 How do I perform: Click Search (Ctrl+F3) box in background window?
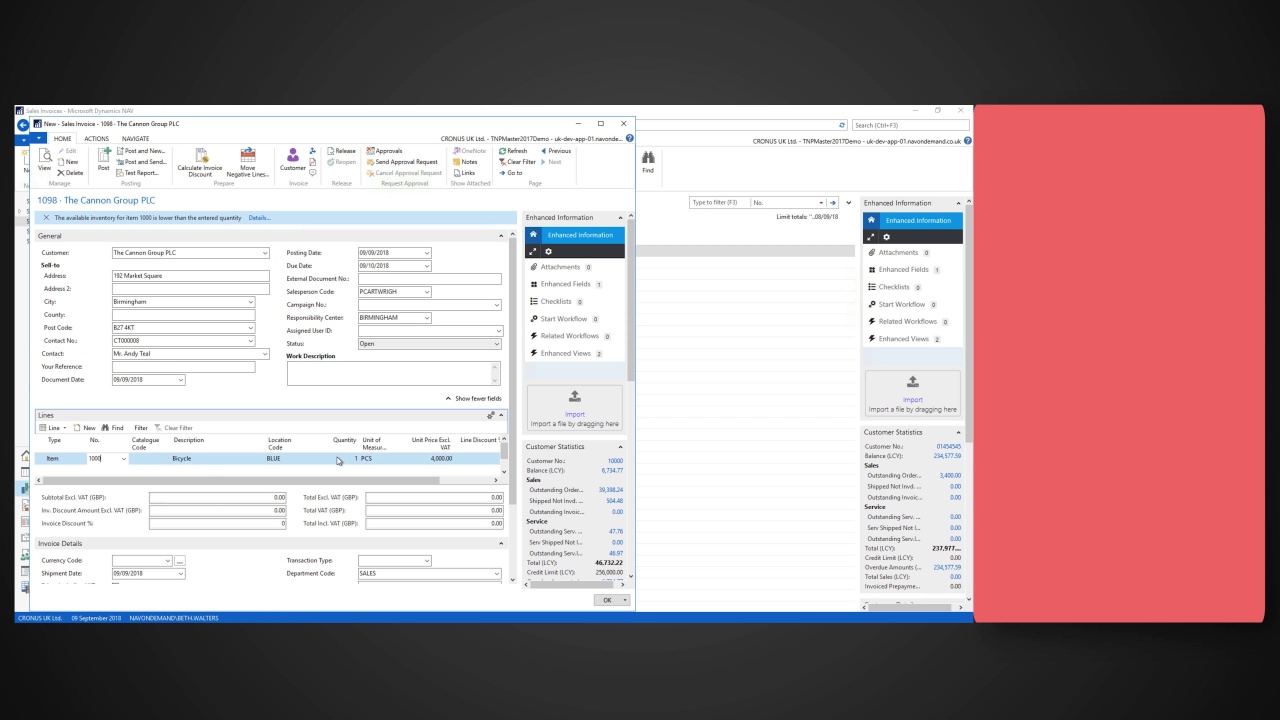pyautogui.click(x=910, y=125)
